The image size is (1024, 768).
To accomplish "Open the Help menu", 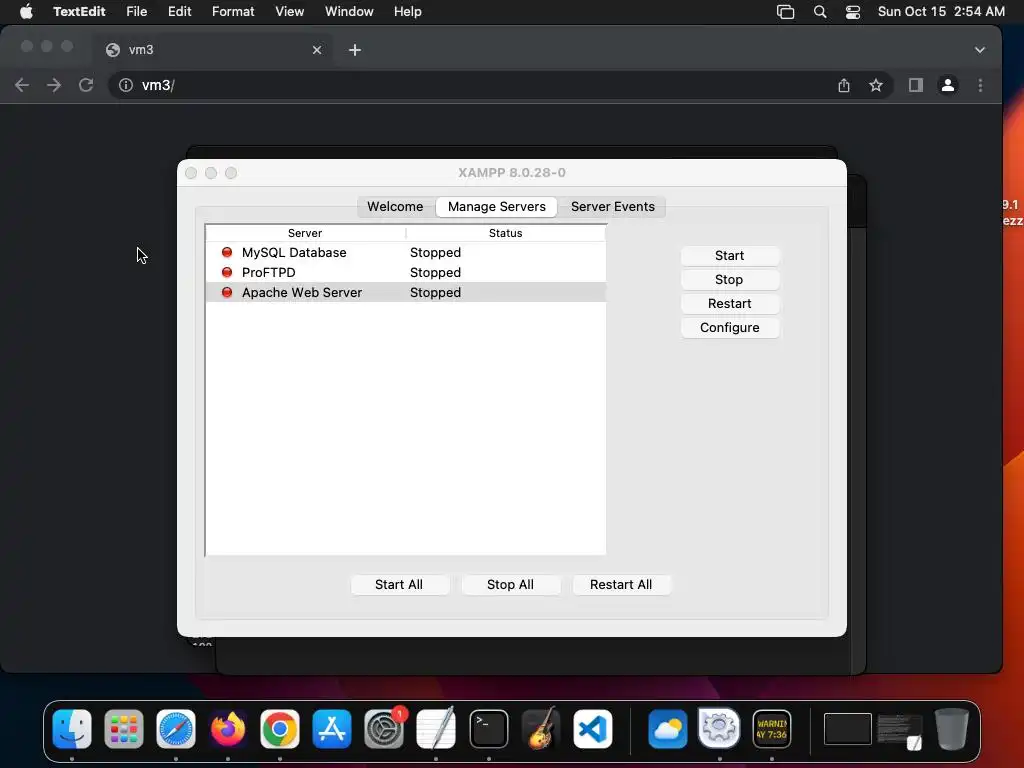I will (x=408, y=12).
